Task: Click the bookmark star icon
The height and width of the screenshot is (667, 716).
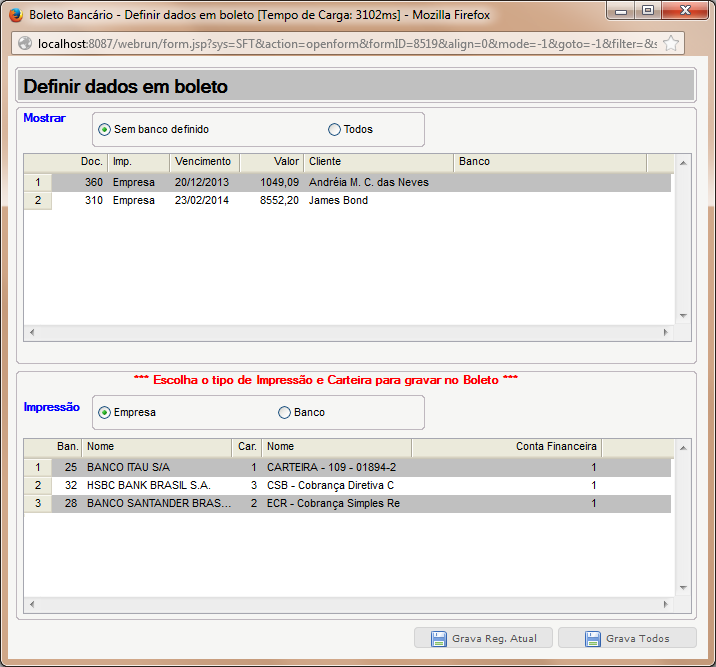Action: tap(671, 44)
